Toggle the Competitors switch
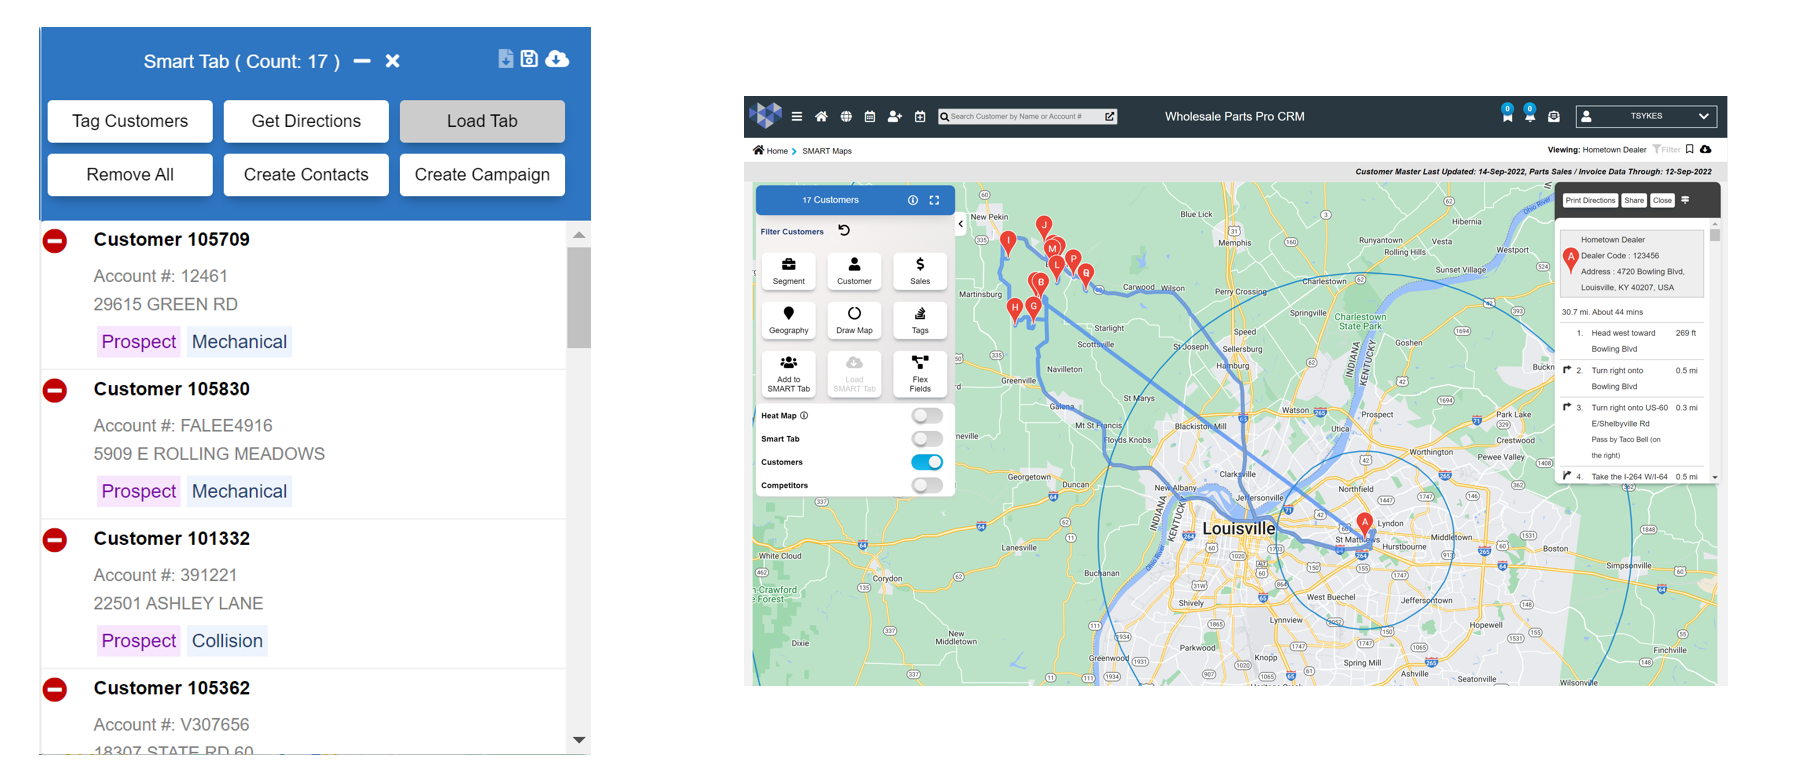The width and height of the screenshot is (1799, 781). (927, 485)
